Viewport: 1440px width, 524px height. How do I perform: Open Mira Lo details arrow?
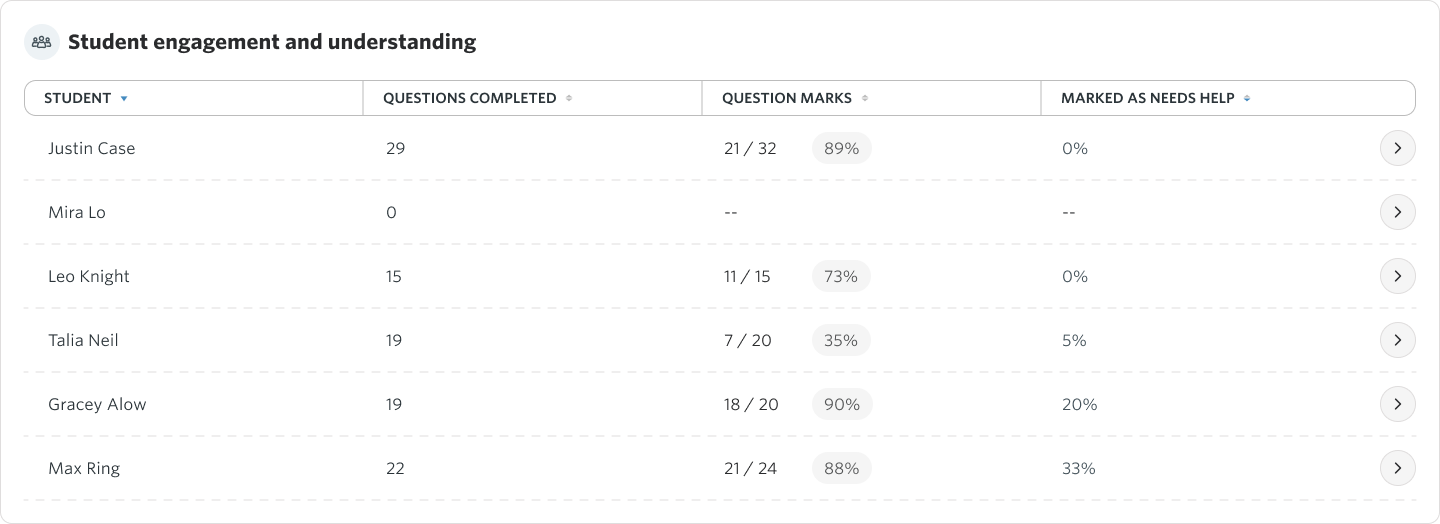pos(1398,212)
